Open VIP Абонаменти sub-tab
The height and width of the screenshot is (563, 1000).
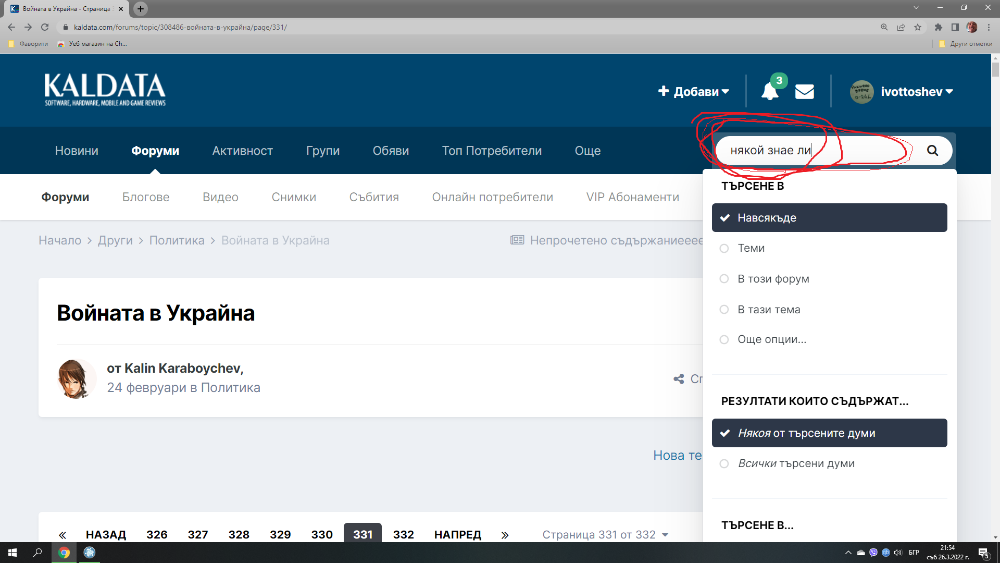633,197
